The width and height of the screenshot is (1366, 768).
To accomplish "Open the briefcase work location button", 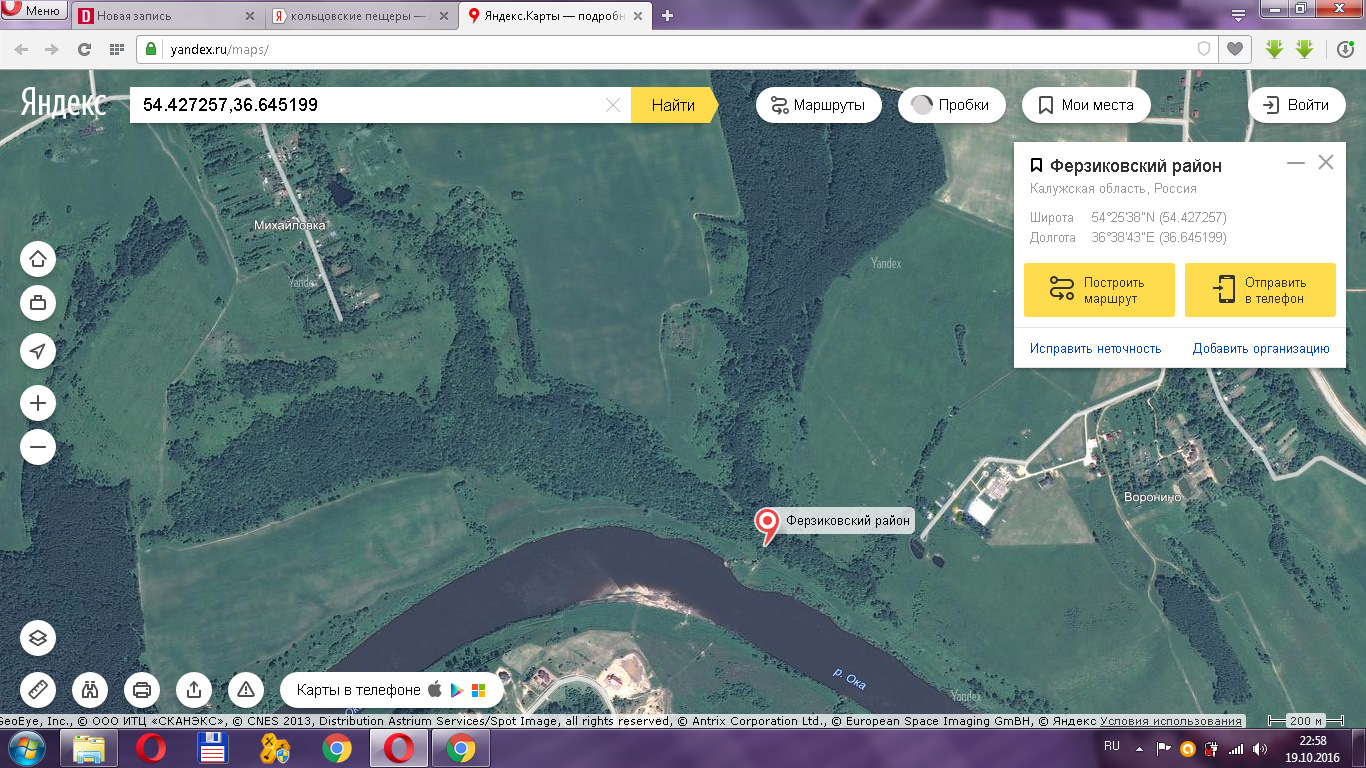I will click(x=38, y=302).
